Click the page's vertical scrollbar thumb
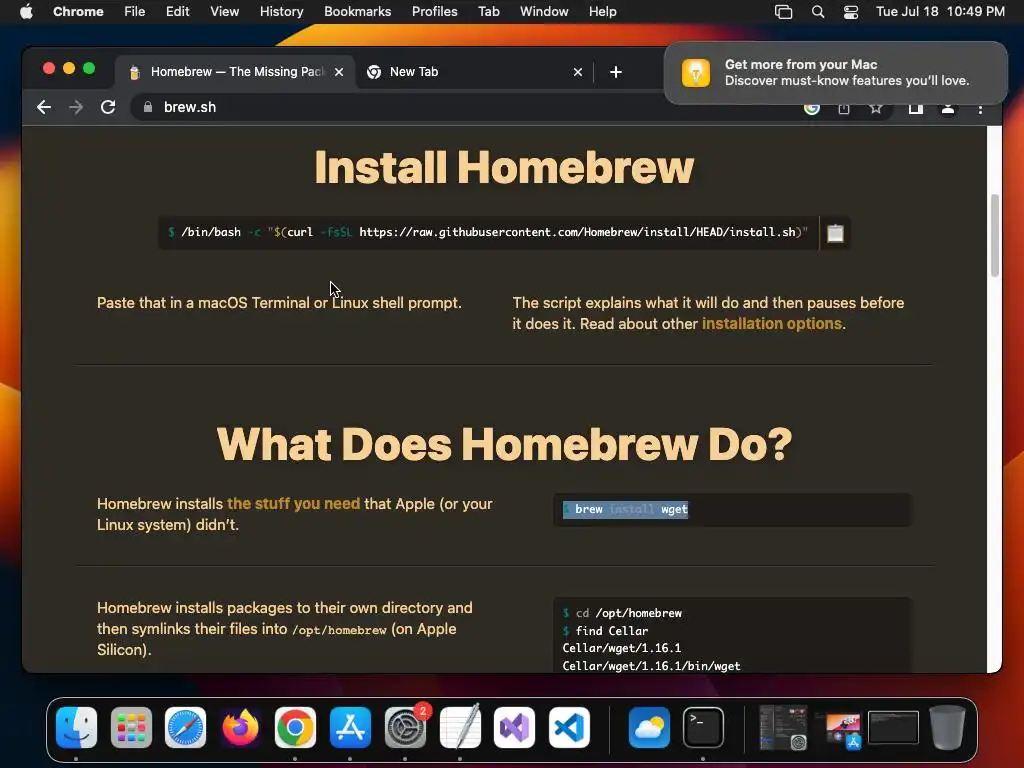 point(995,235)
